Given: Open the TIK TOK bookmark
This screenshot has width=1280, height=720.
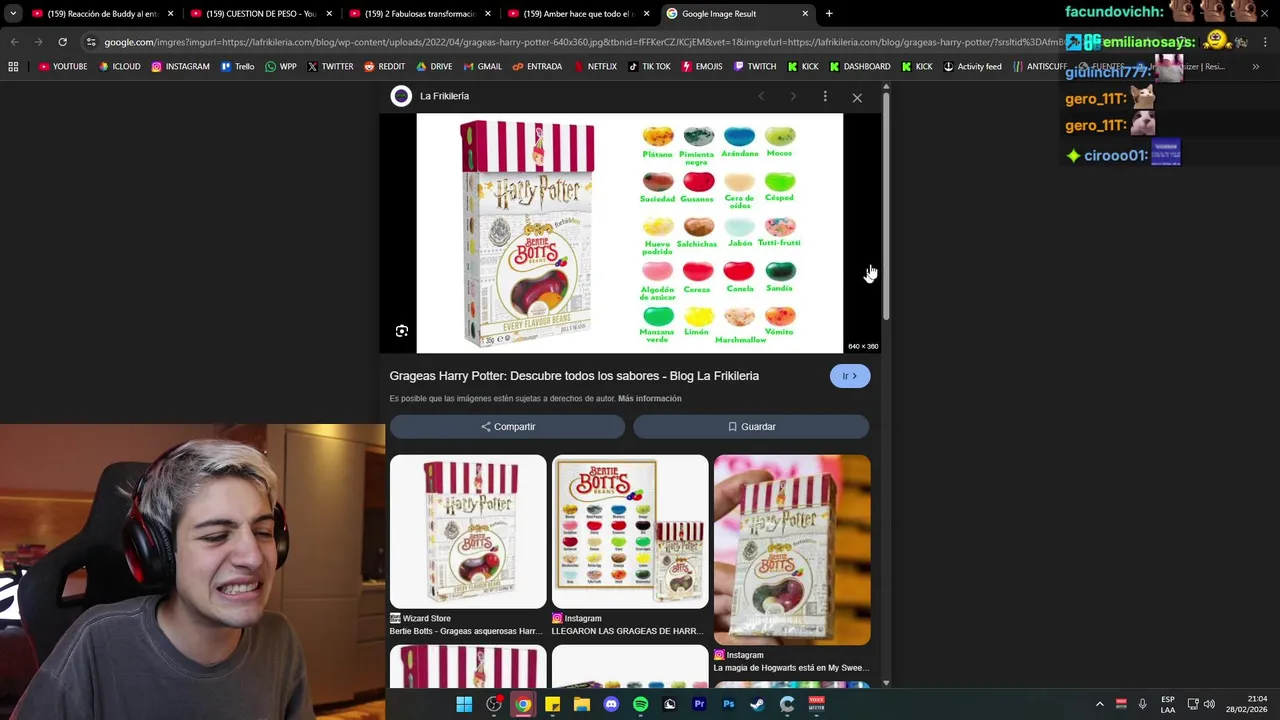Looking at the screenshot, I should click(649, 66).
